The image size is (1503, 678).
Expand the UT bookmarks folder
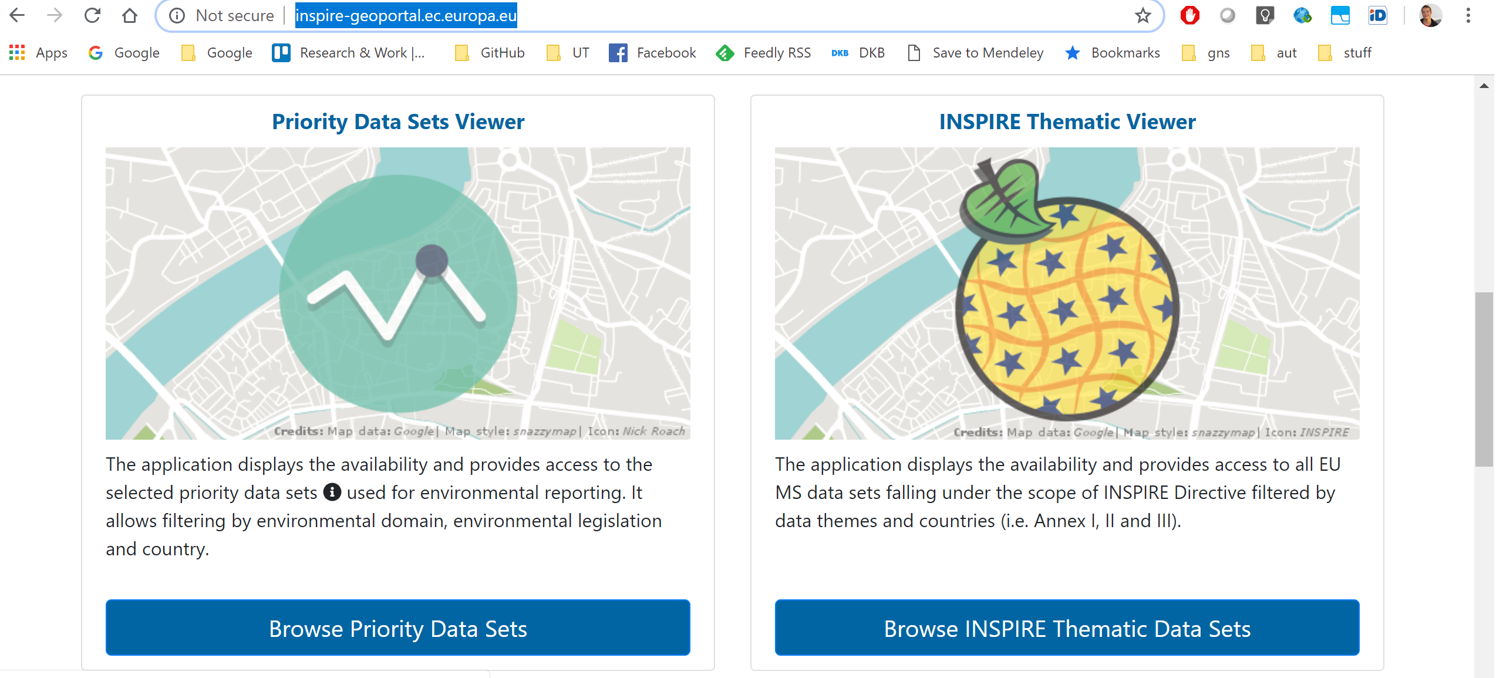coord(567,53)
